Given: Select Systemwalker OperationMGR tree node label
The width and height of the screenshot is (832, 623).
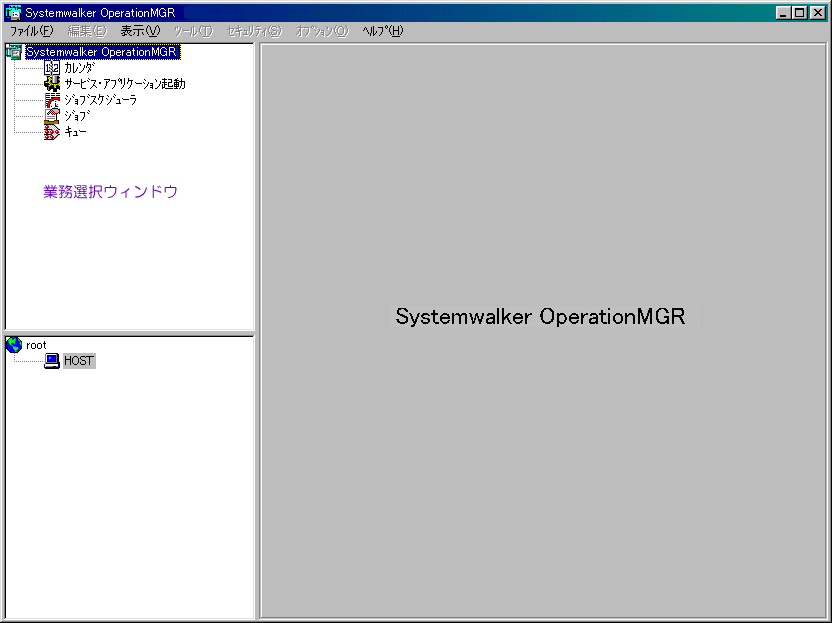Looking at the screenshot, I should (x=101, y=52).
